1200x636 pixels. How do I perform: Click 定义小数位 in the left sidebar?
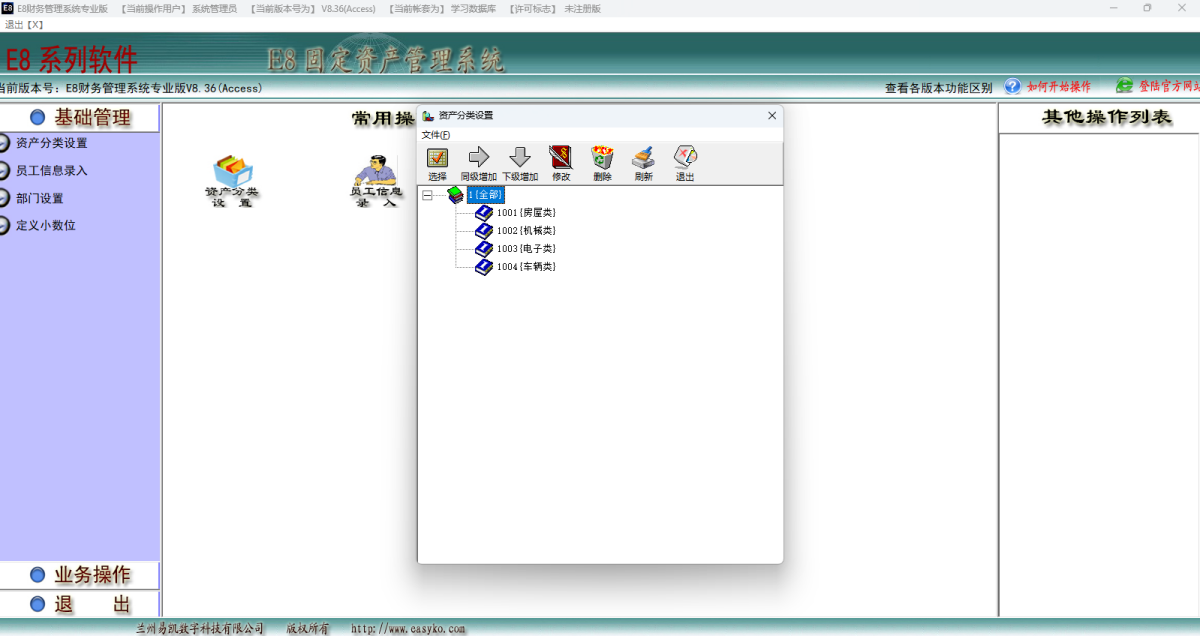(46, 226)
